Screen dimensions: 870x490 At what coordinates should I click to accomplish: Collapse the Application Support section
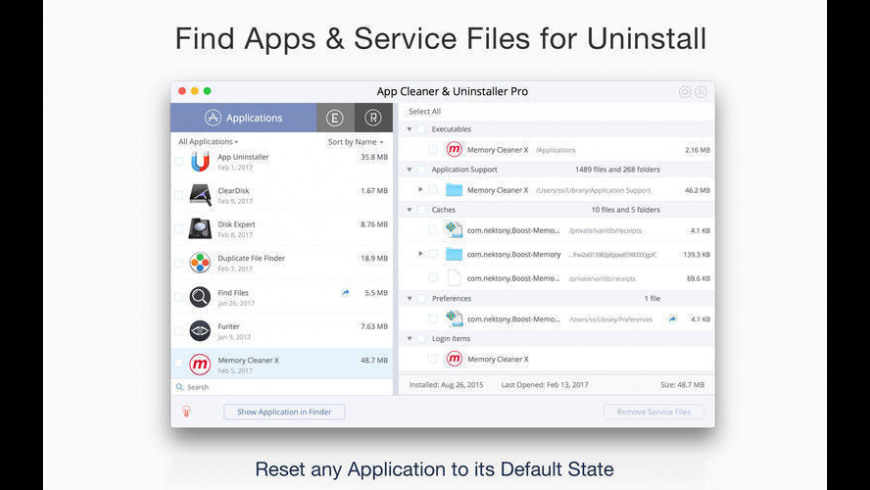(409, 170)
